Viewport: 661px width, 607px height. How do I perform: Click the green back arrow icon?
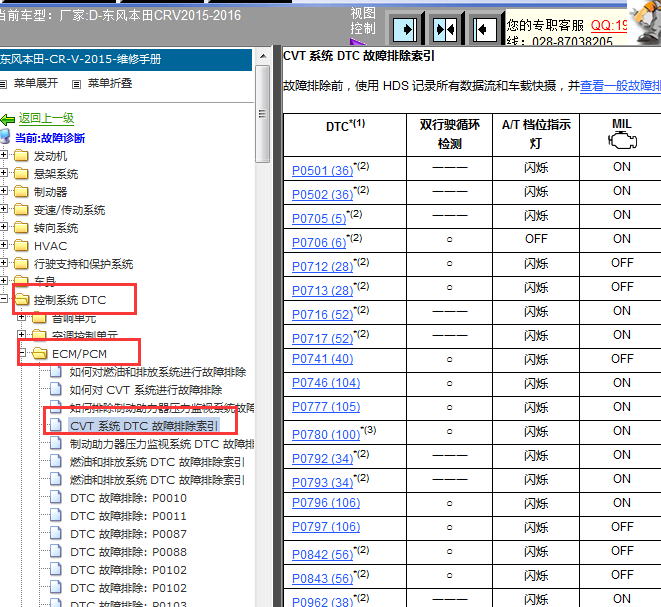[x=8, y=120]
